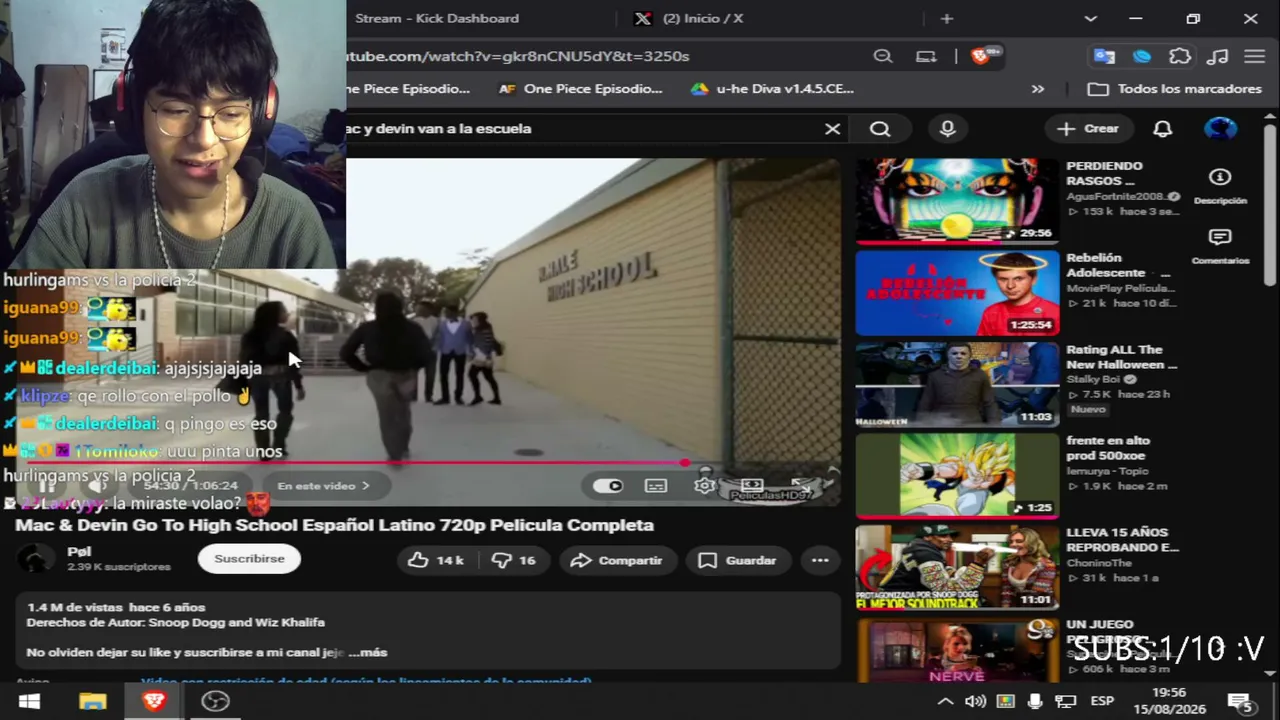
Task: Open the Windows notification center icon
Action: [1240, 701]
